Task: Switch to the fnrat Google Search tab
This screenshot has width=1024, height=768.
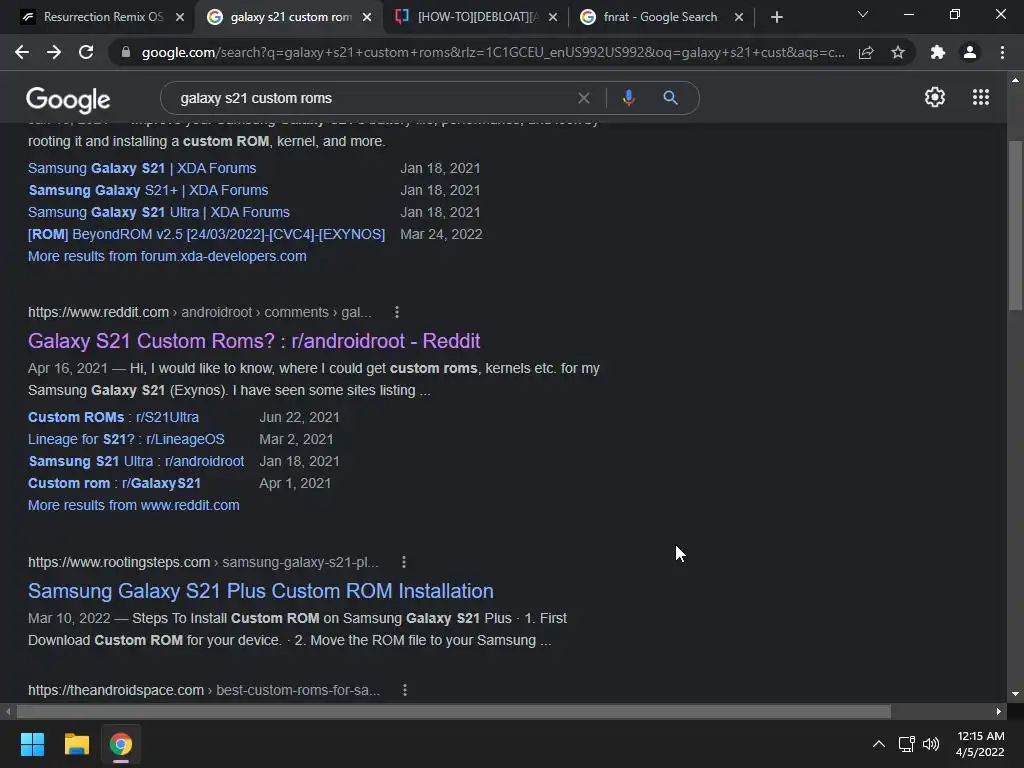Action: tap(660, 17)
